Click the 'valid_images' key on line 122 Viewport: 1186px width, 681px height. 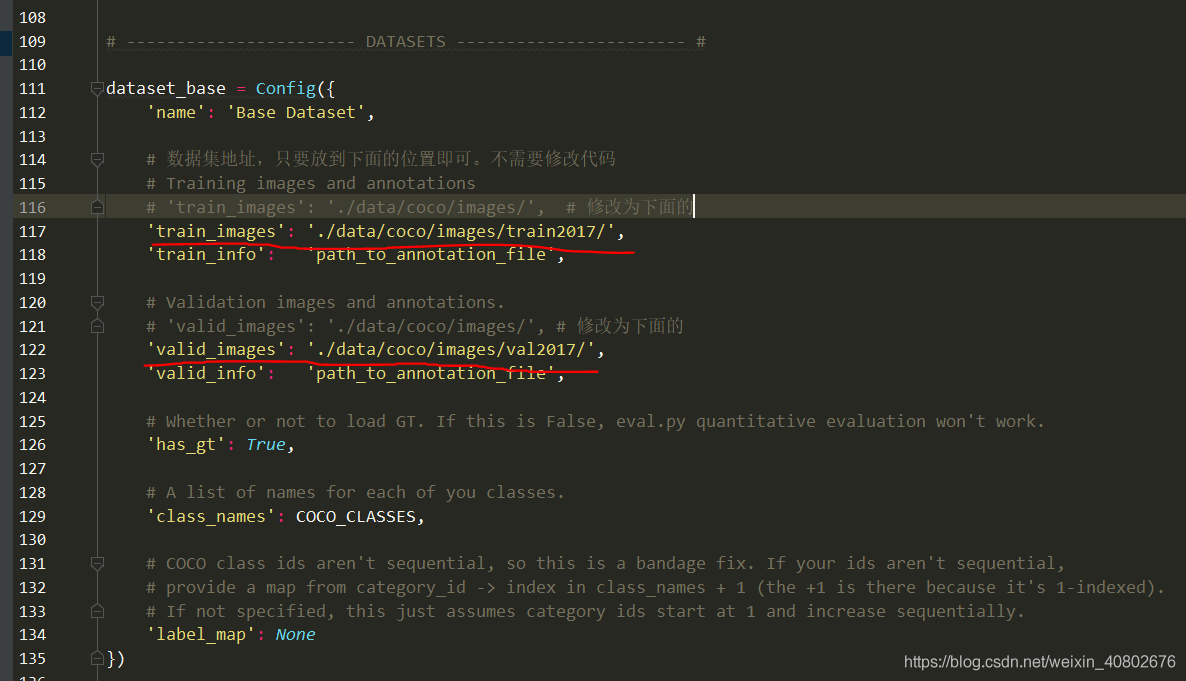216,350
